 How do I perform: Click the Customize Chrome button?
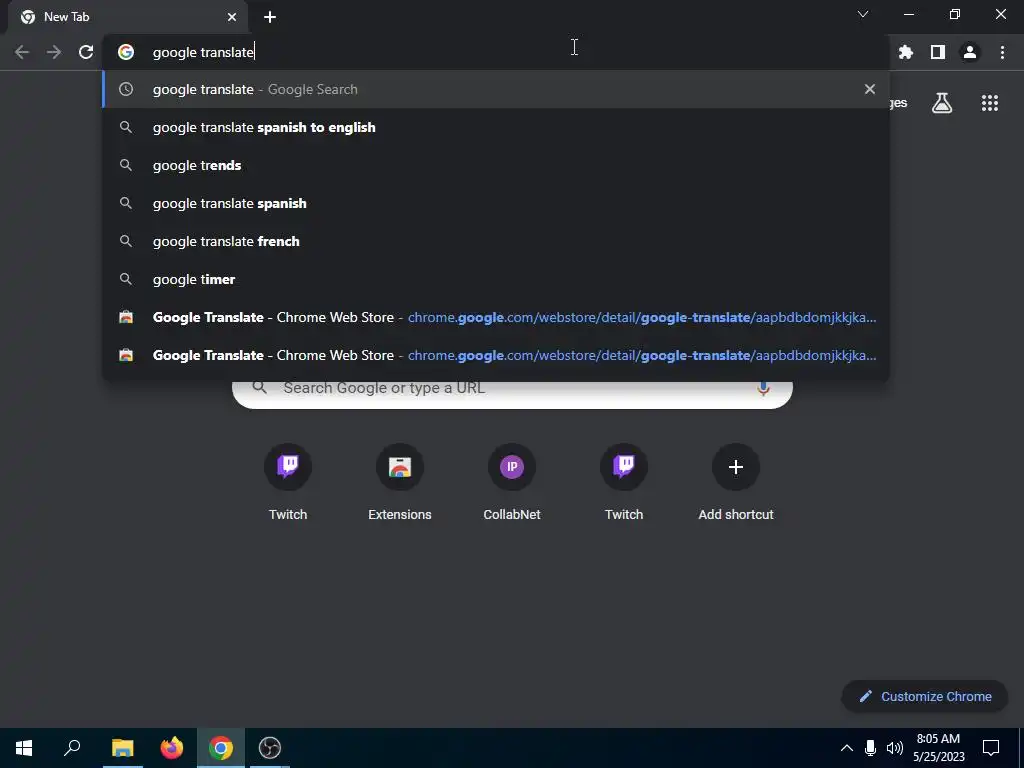pyautogui.click(x=925, y=696)
